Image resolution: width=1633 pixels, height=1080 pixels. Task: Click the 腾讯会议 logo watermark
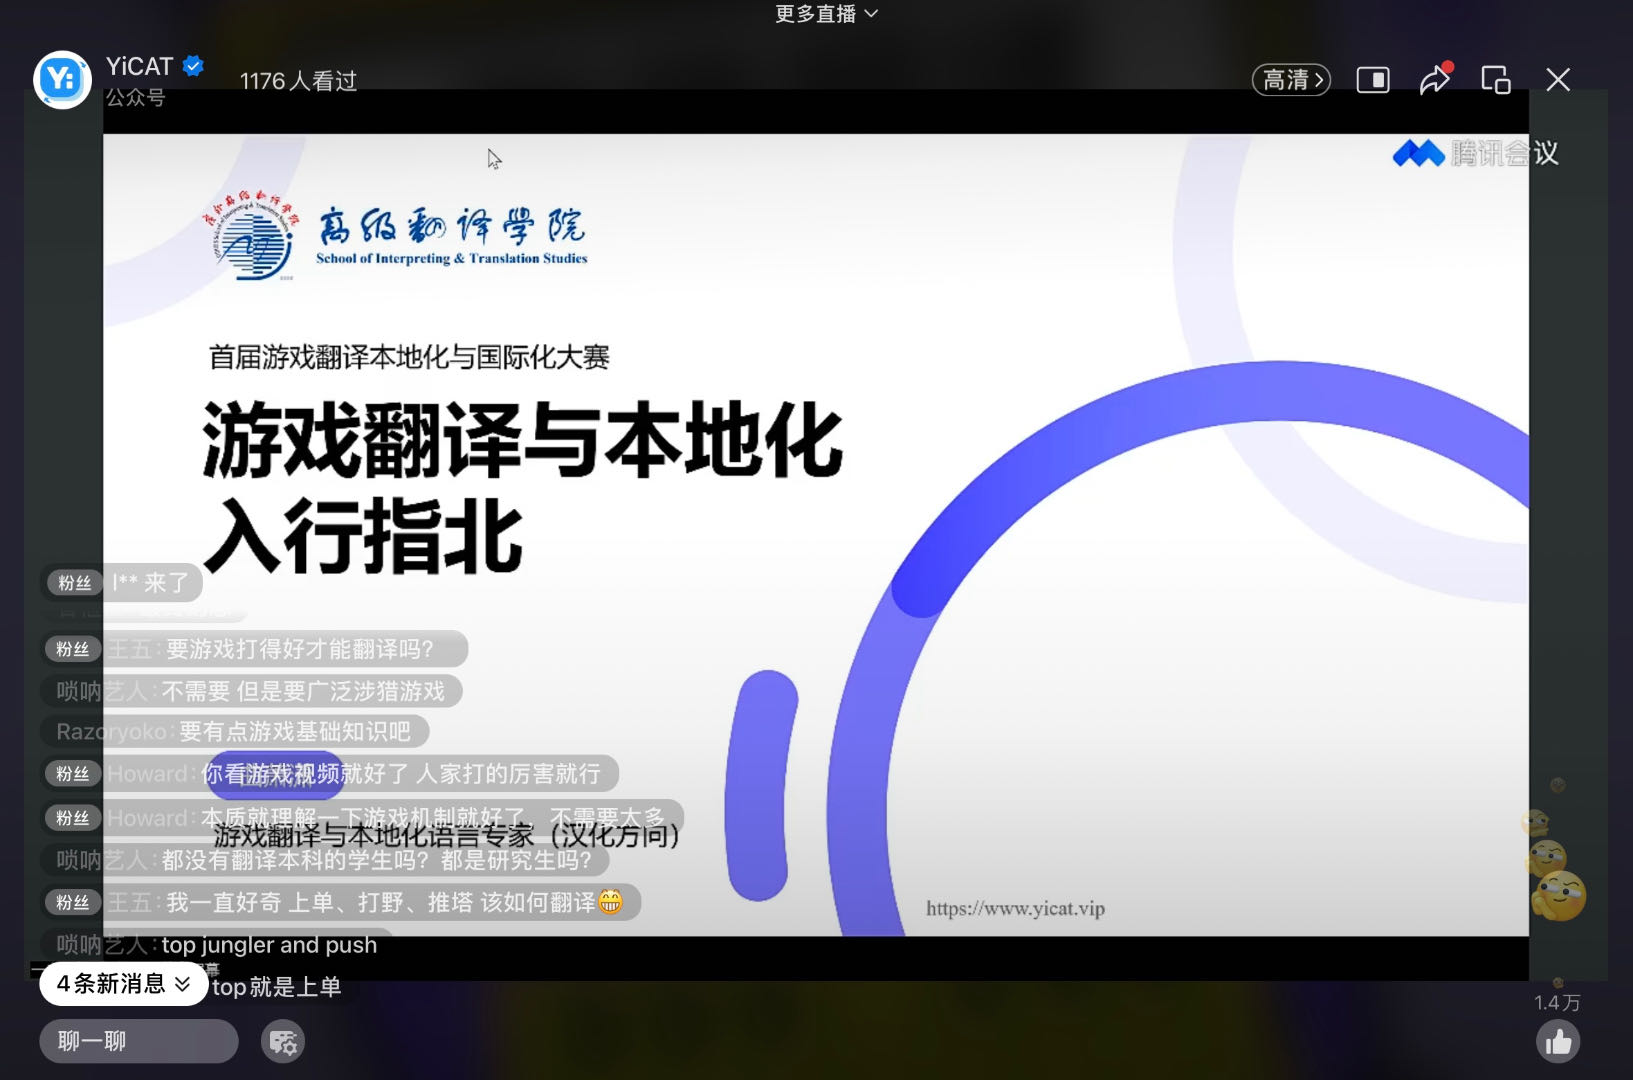(1475, 153)
